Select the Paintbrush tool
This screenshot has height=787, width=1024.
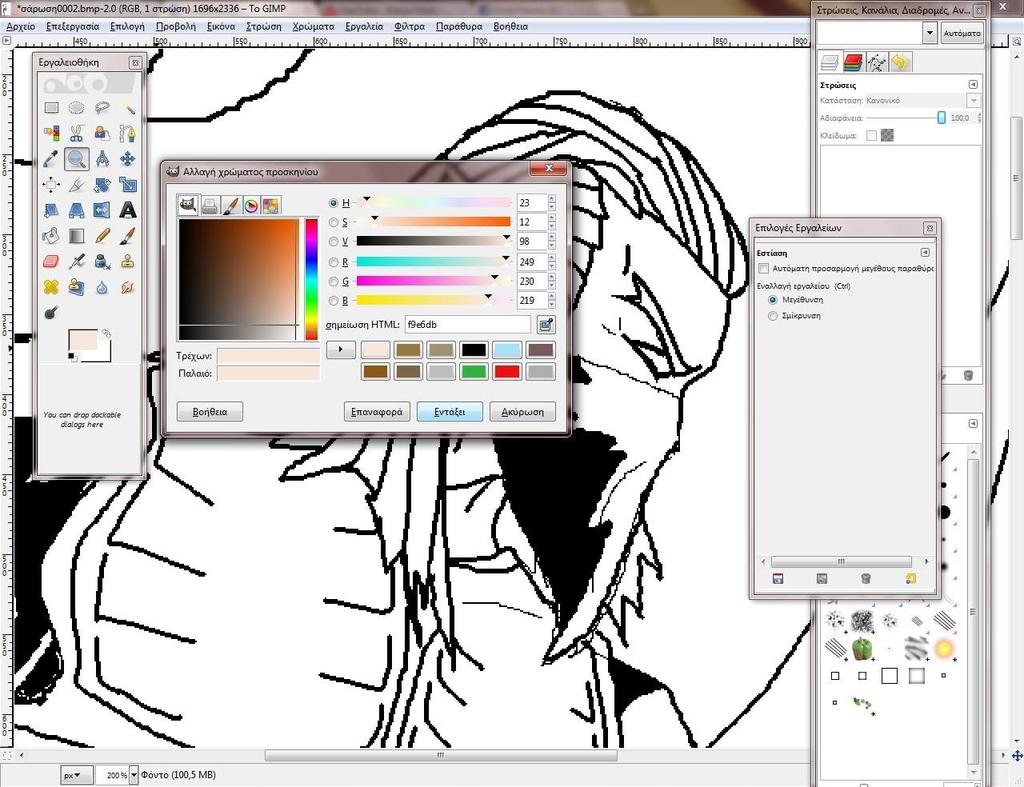coord(128,236)
